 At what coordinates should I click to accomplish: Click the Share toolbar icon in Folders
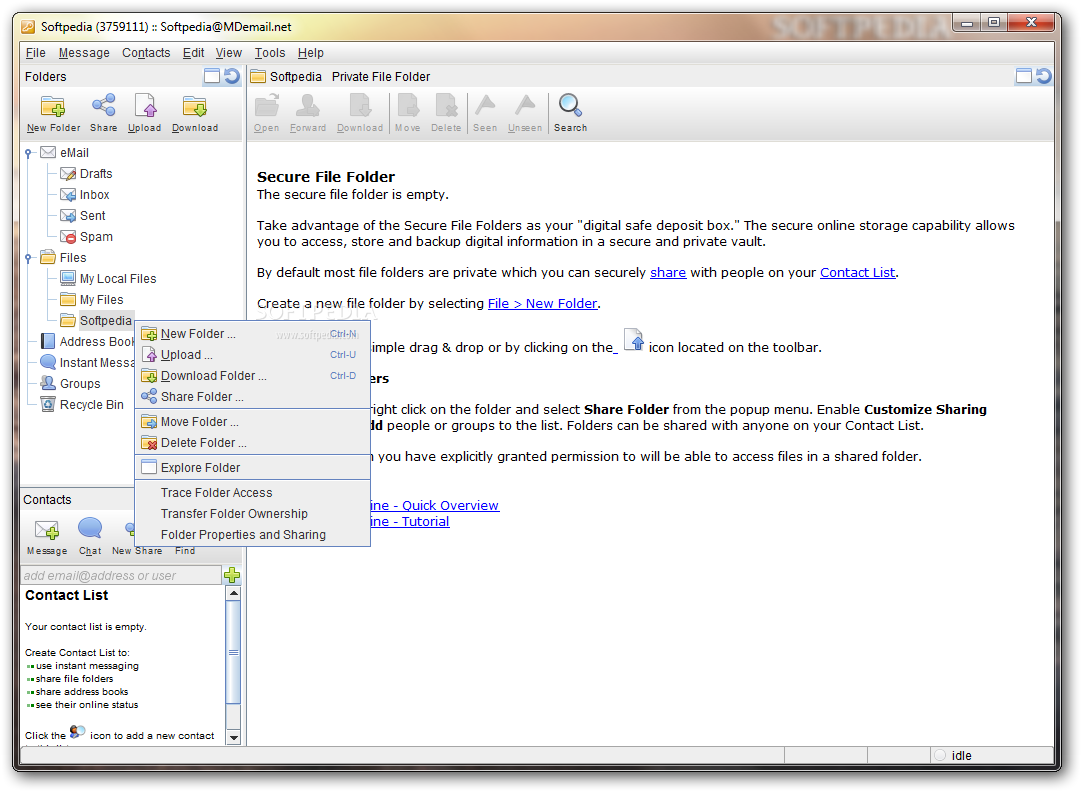tap(104, 106)
